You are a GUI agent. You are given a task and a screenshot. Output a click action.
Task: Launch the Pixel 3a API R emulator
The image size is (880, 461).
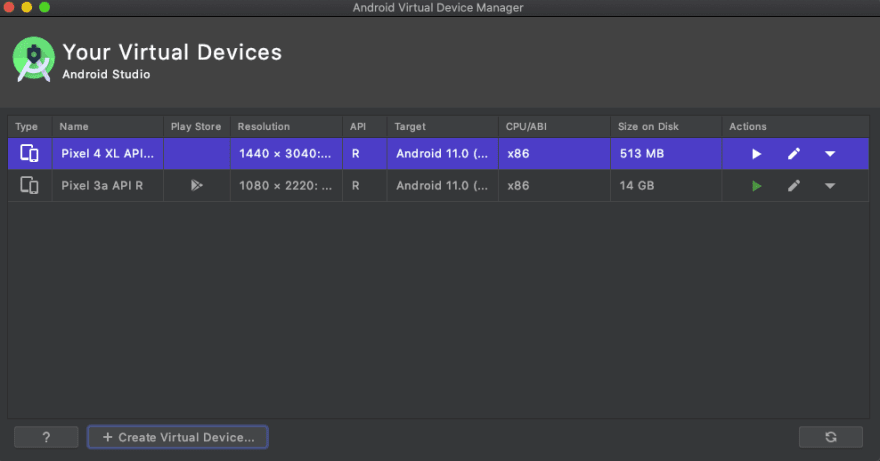[756, 186]
